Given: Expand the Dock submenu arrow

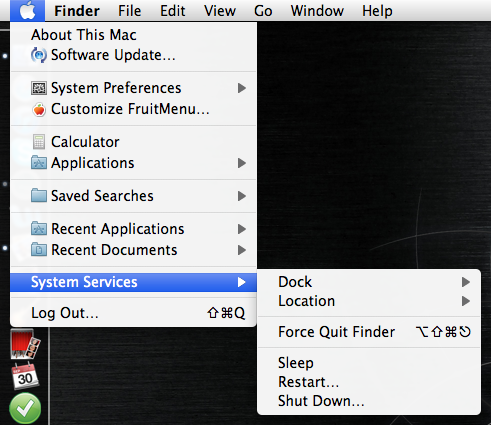Looking at the screenshot, I should coord(466,282).
